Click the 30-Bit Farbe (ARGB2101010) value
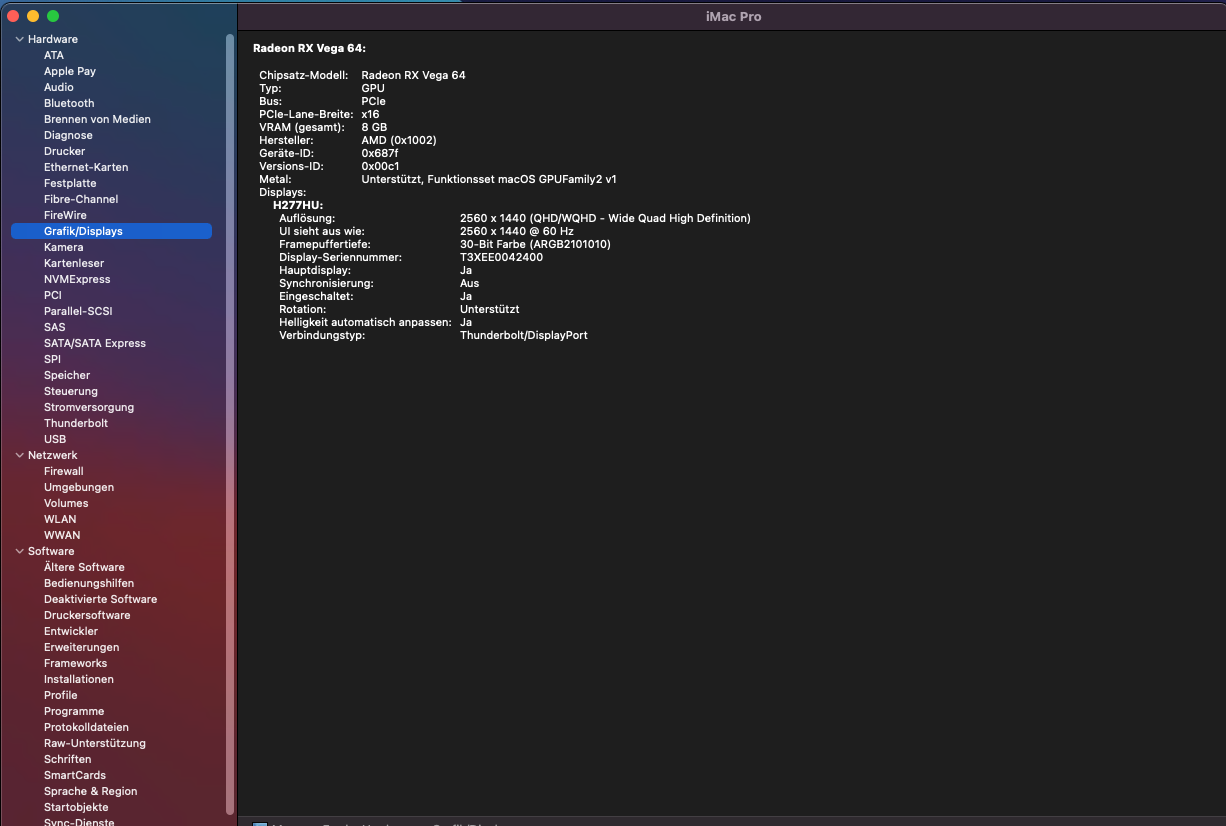The image size is (1226, 826). tap(535, 244)
